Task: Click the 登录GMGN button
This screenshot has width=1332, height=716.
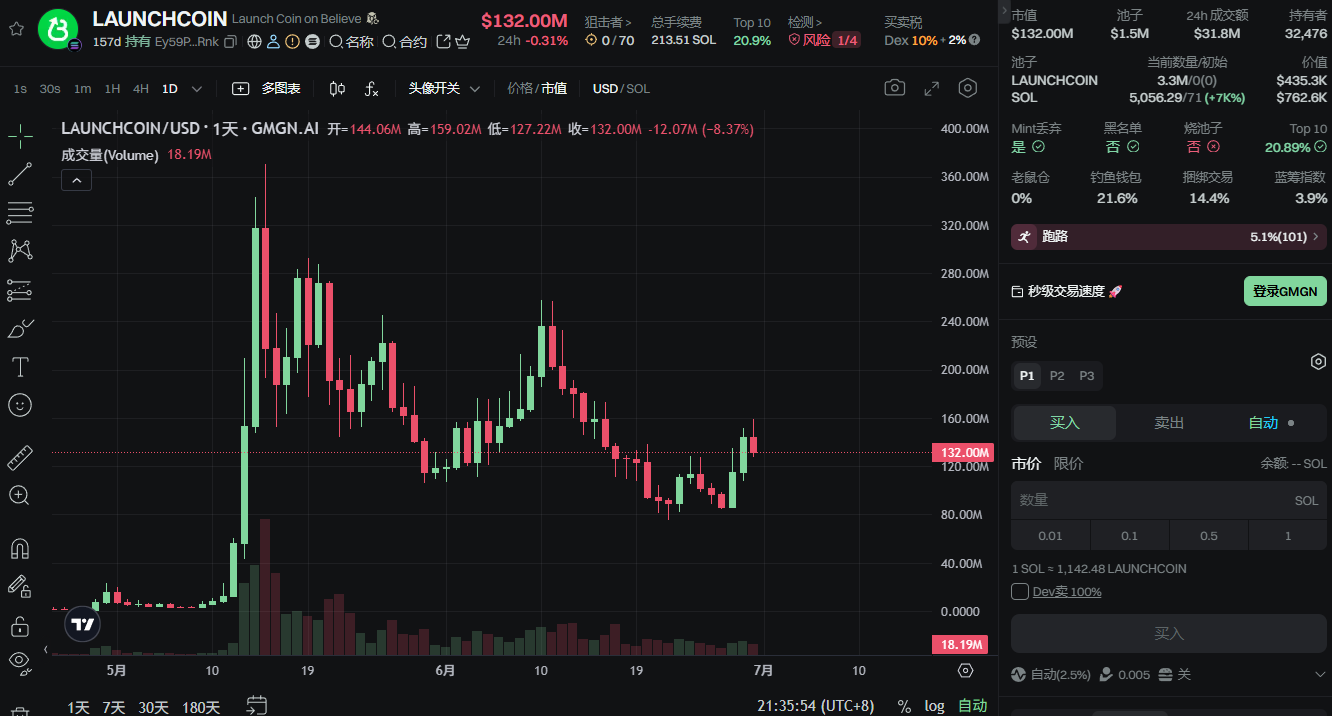Action: [x=1285, y=291]
